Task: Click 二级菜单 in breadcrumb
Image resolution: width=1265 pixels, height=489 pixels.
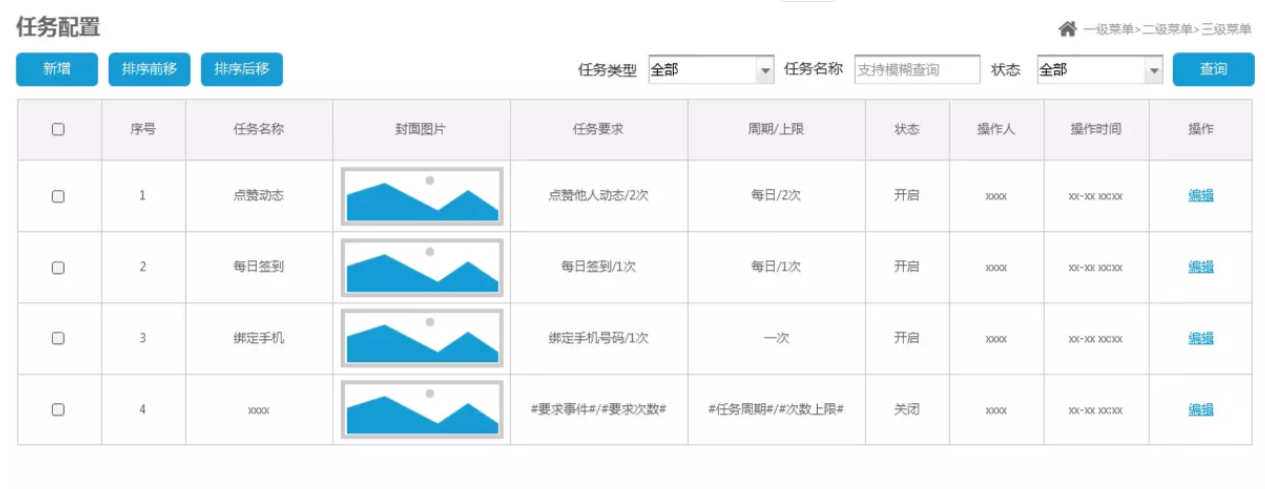Action: click(1167, 30)
